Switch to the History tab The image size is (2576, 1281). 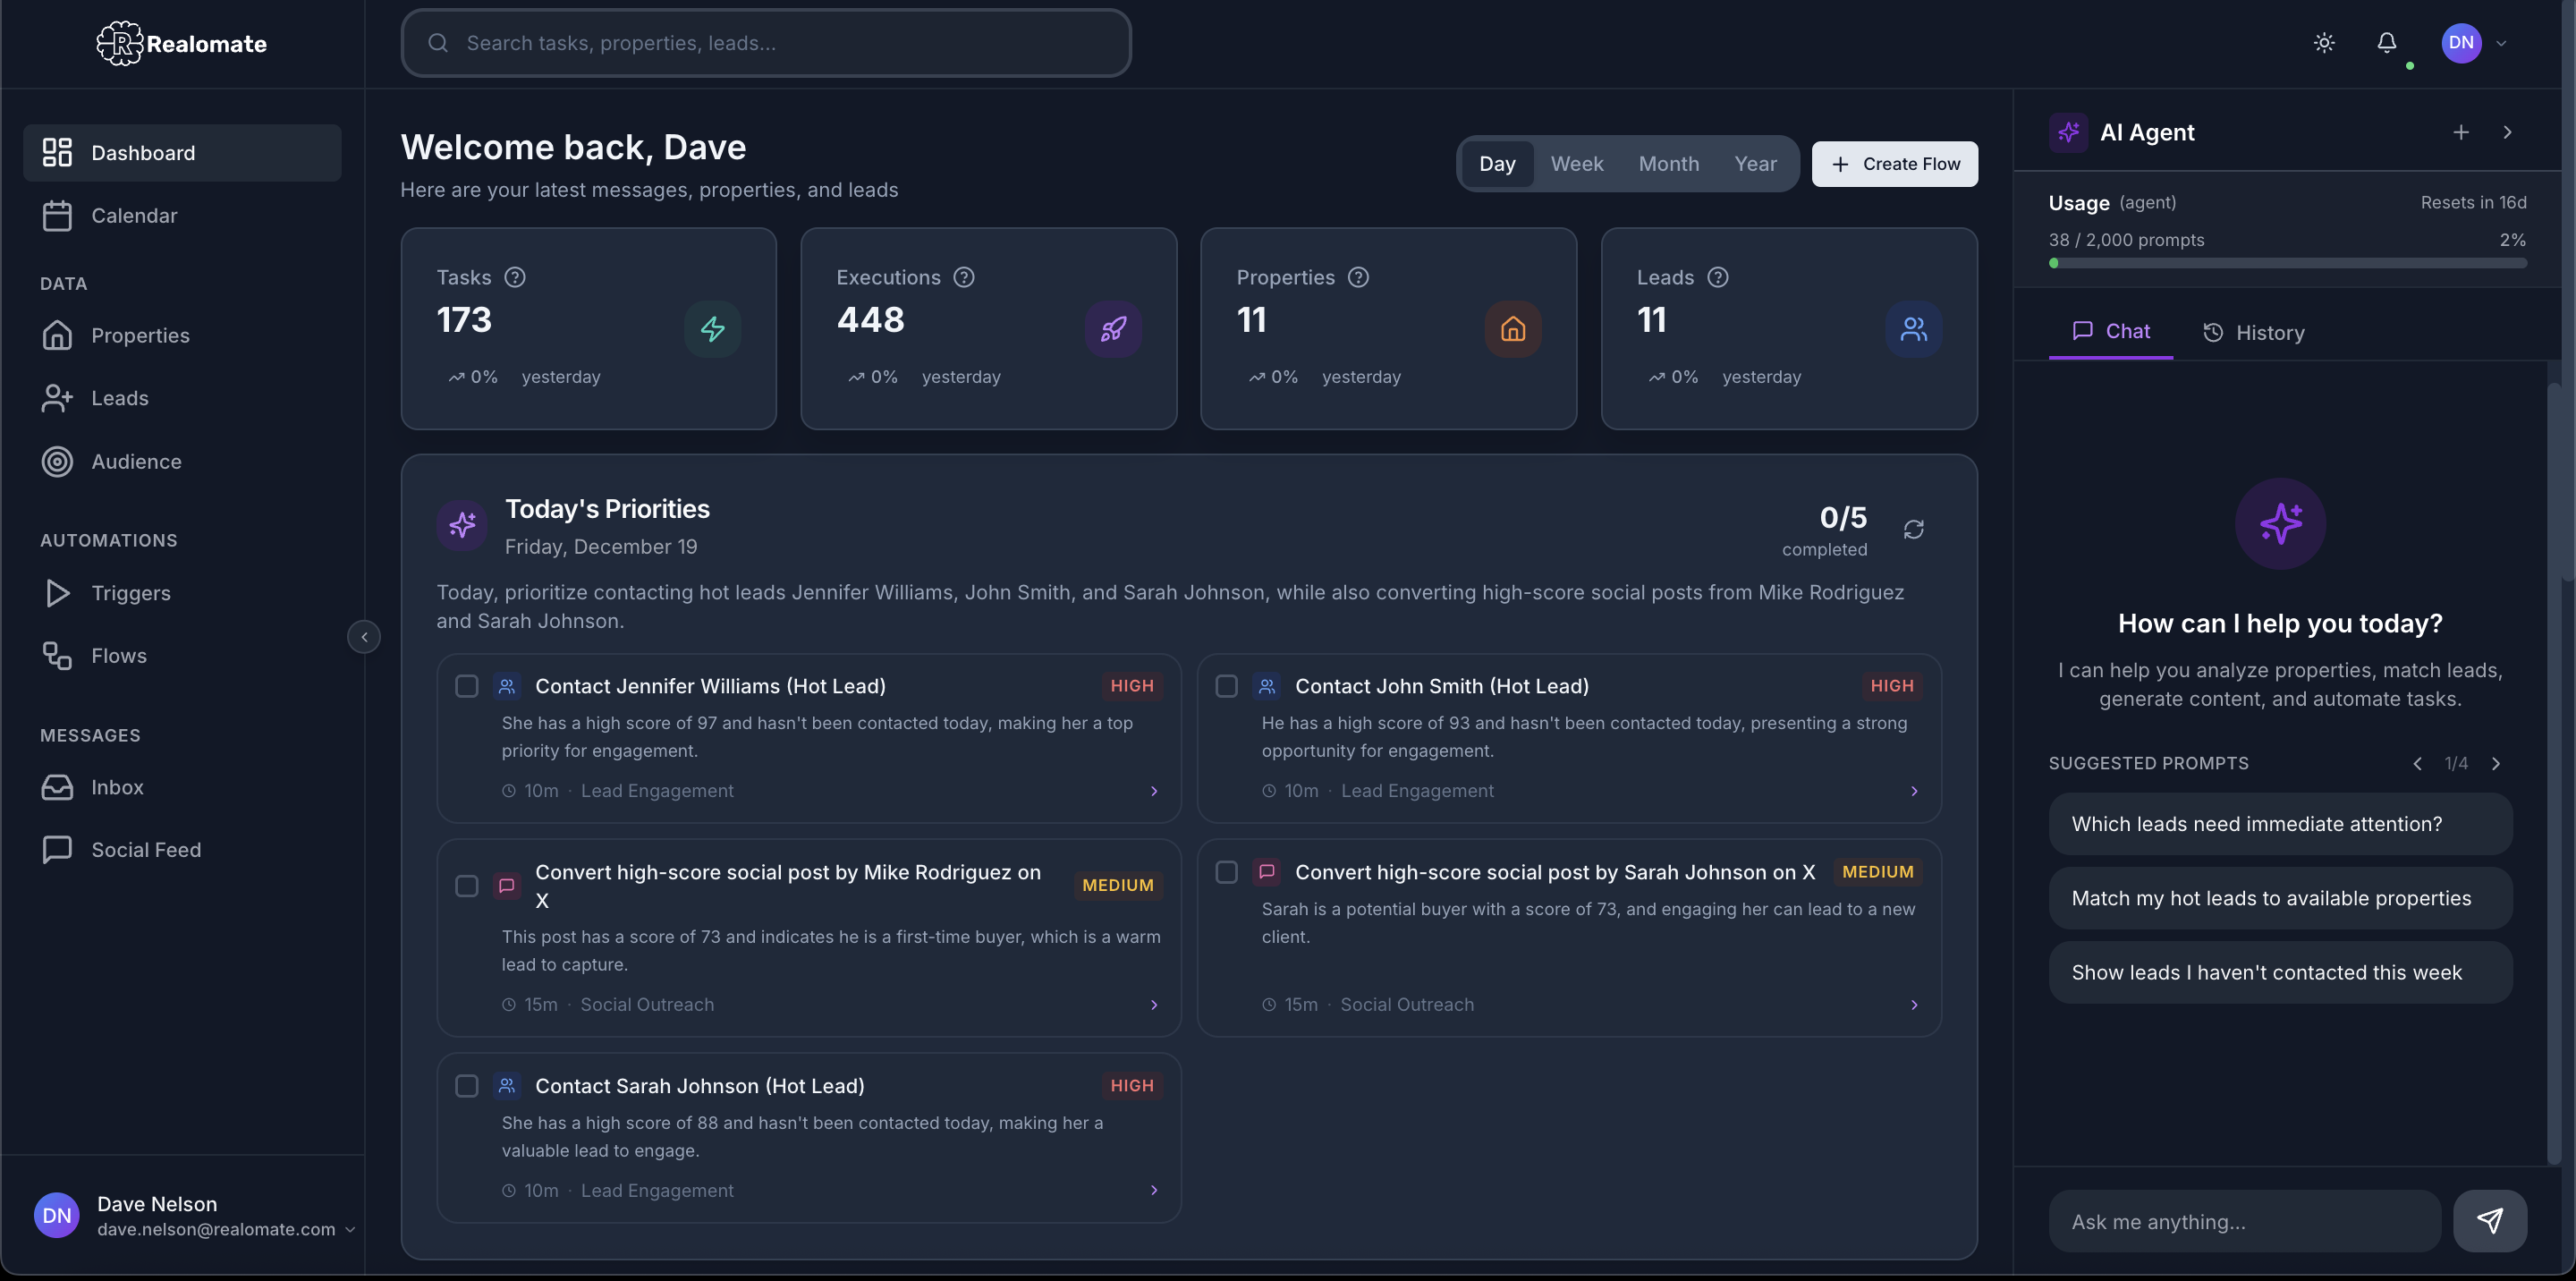(x=2253, y=332)
